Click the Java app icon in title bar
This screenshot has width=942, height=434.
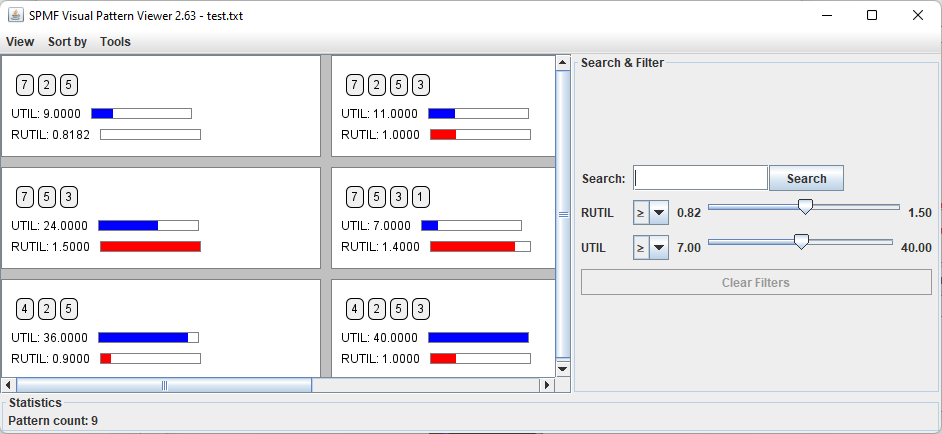(x=16, y=15)
